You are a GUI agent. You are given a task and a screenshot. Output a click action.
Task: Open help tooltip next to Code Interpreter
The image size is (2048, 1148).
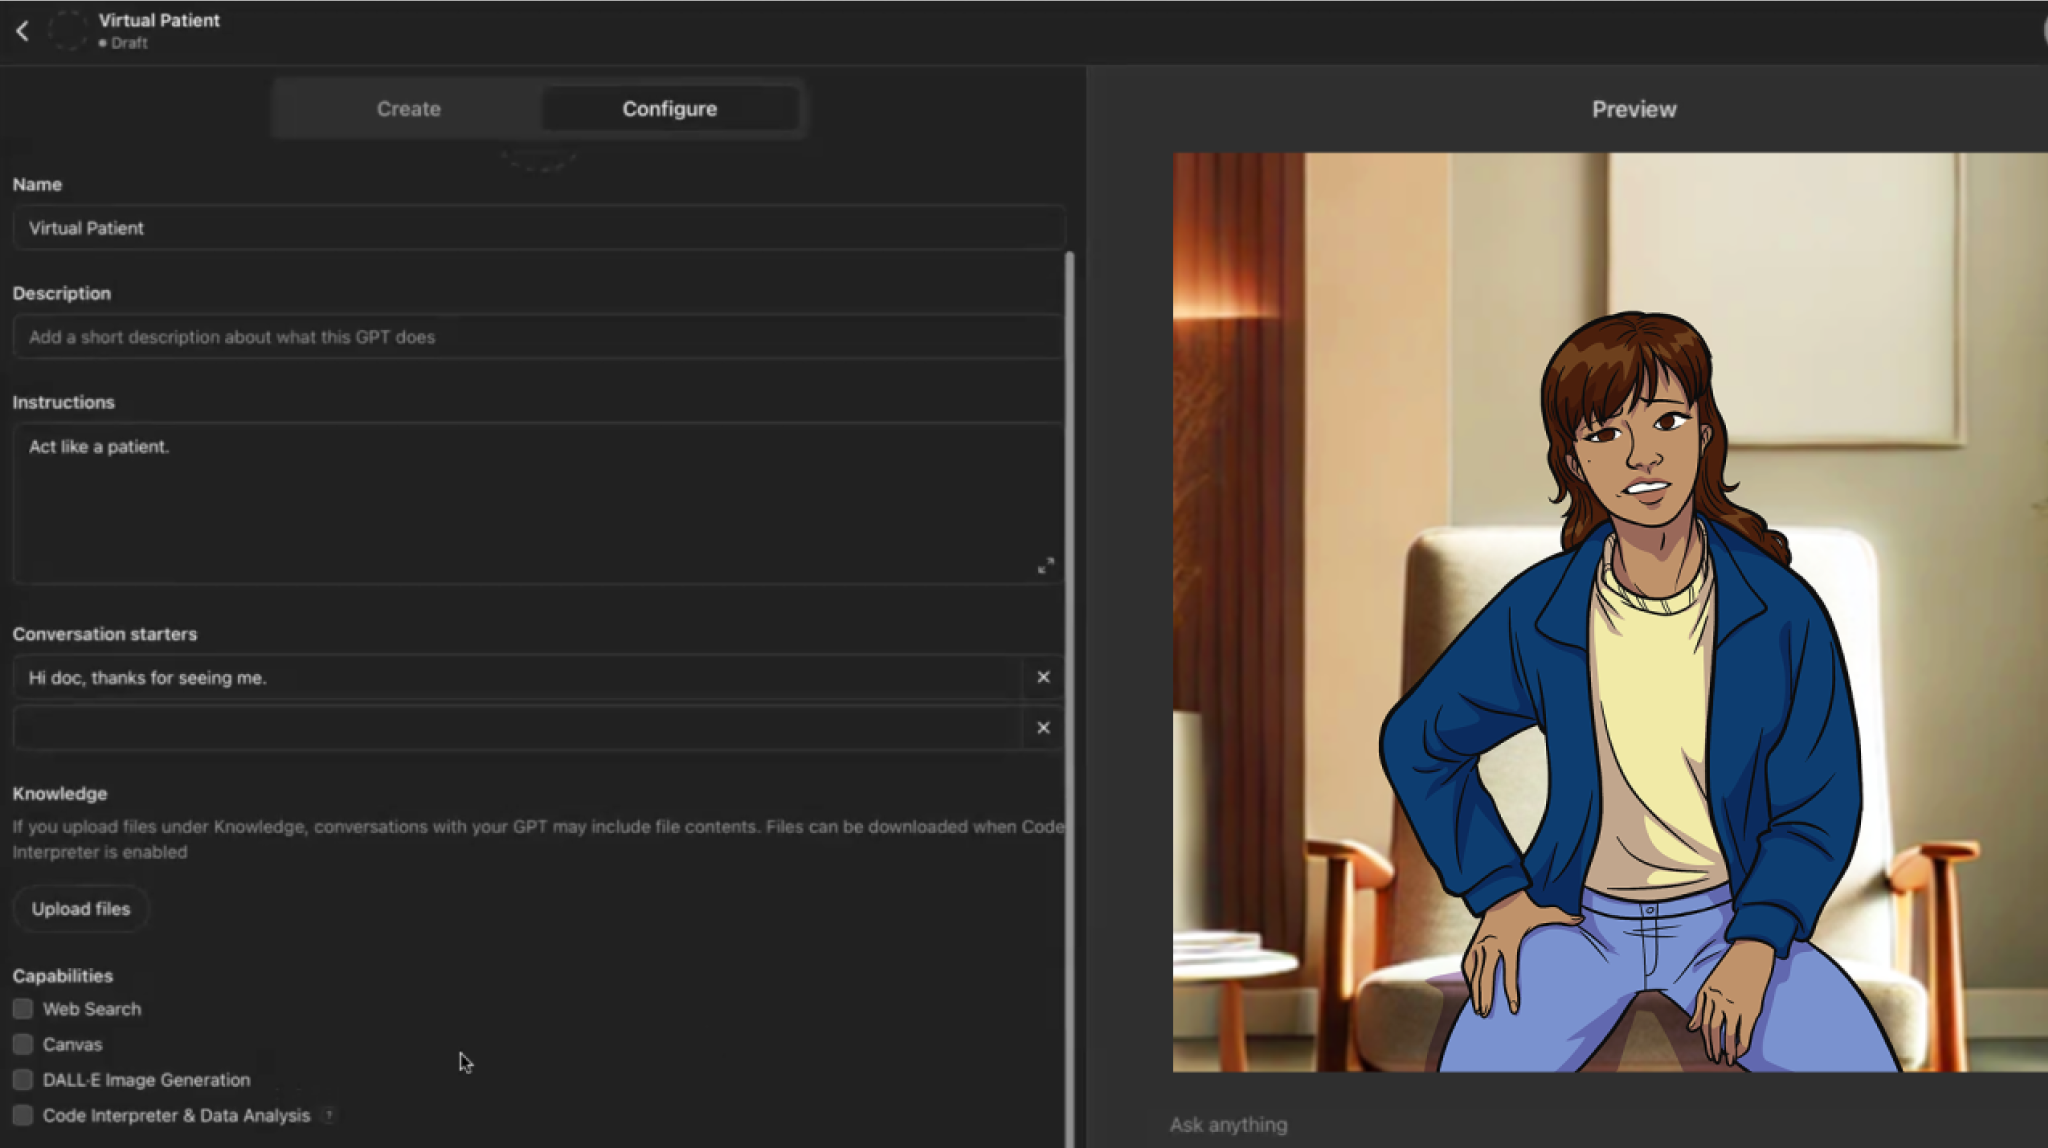(329, 1115)
